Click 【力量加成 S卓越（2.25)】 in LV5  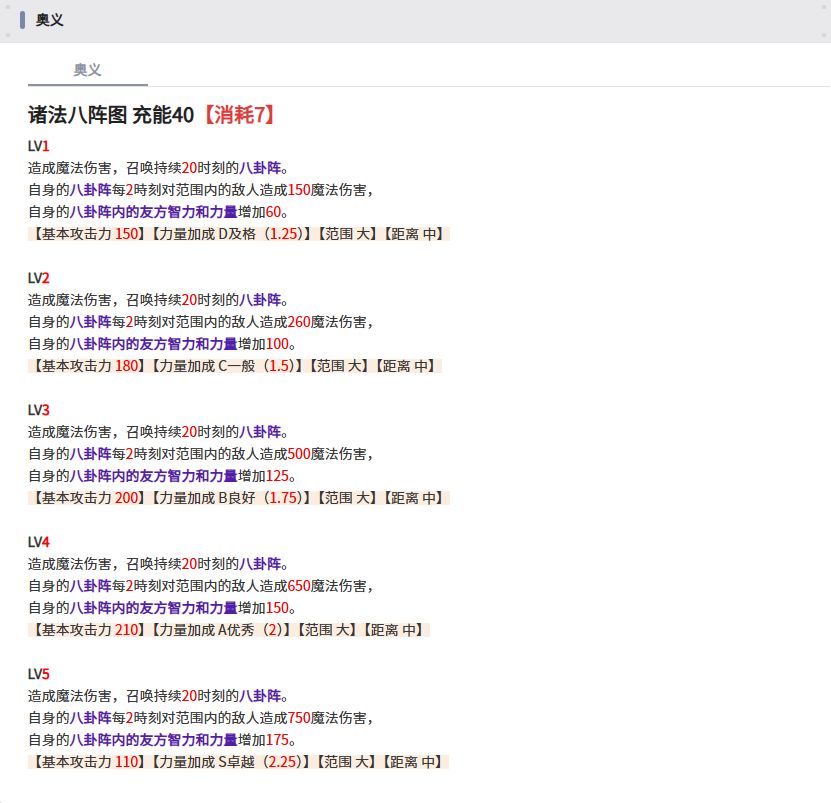click(230, 762)
